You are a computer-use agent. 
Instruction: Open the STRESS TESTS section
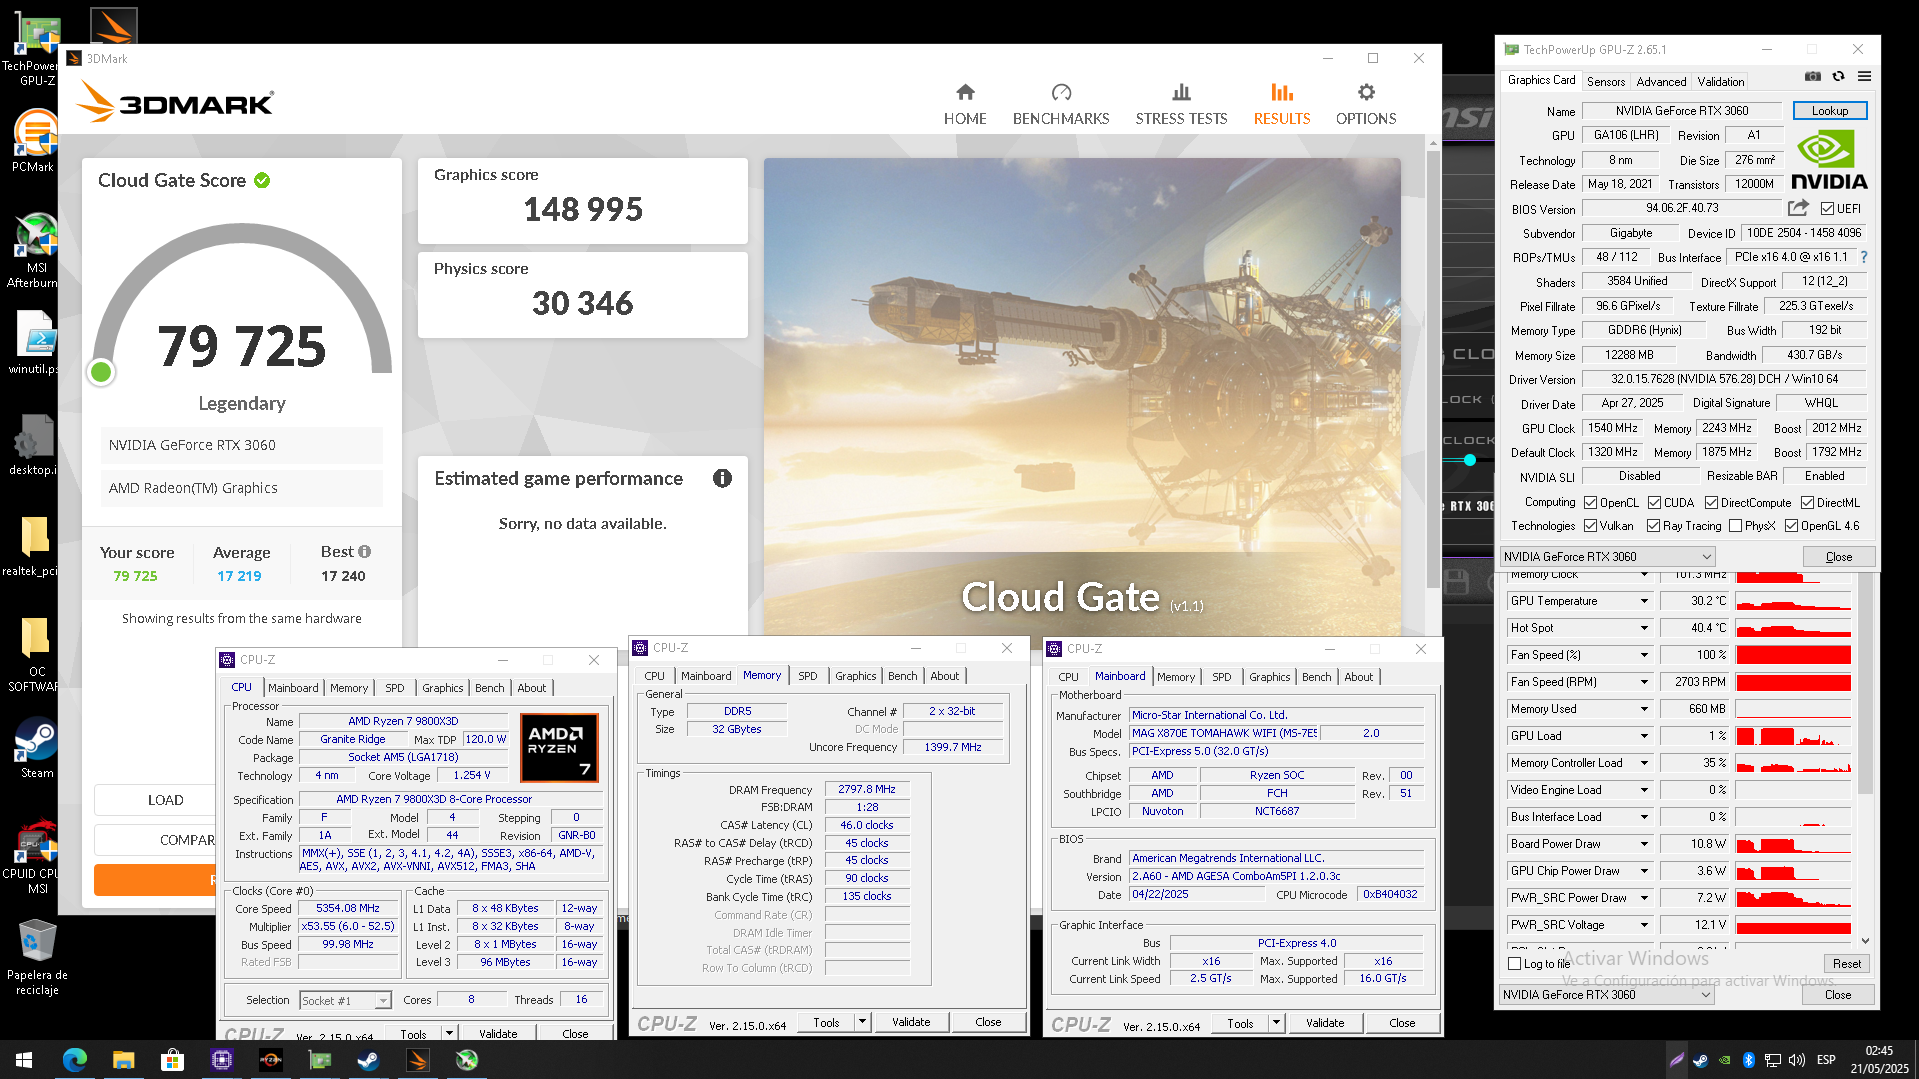coord(1181,104)
